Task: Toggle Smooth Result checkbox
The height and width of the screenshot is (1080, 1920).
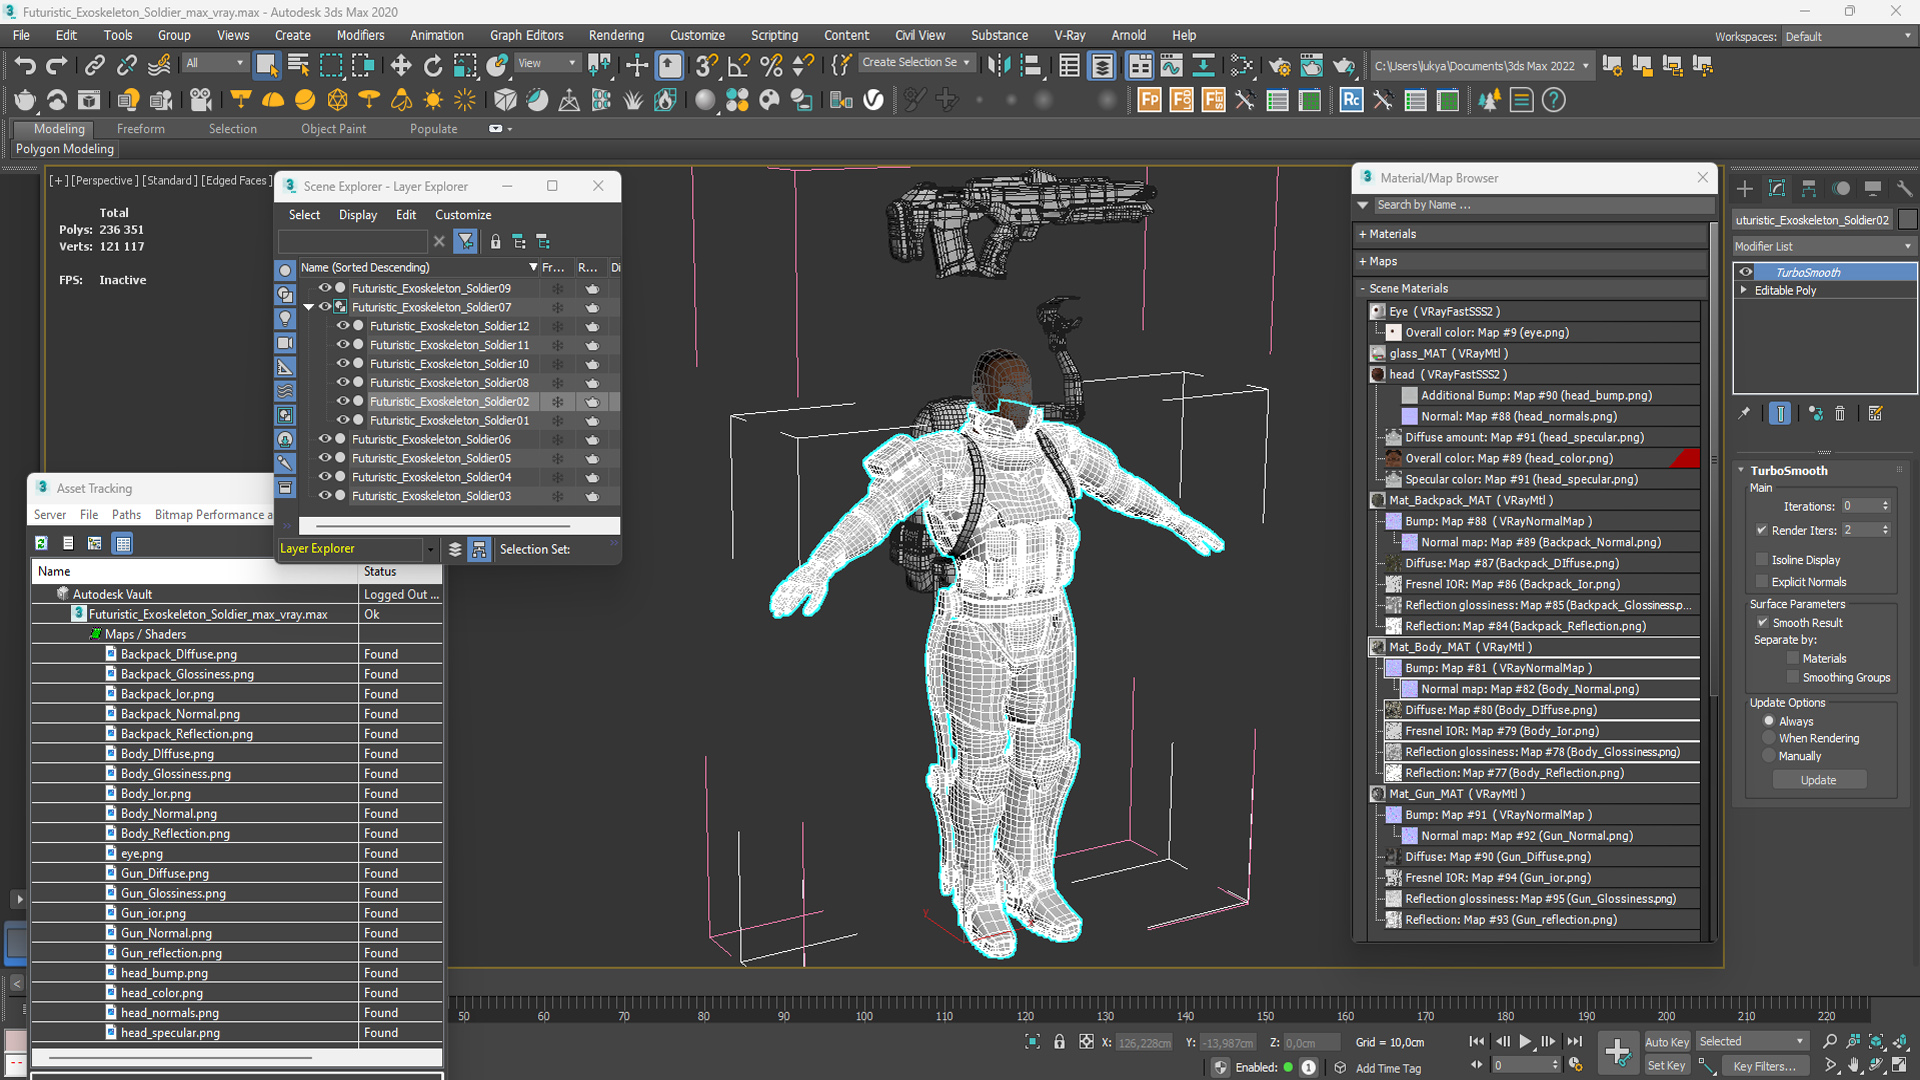Action: pyautogui.click(x=1763, y=622)
